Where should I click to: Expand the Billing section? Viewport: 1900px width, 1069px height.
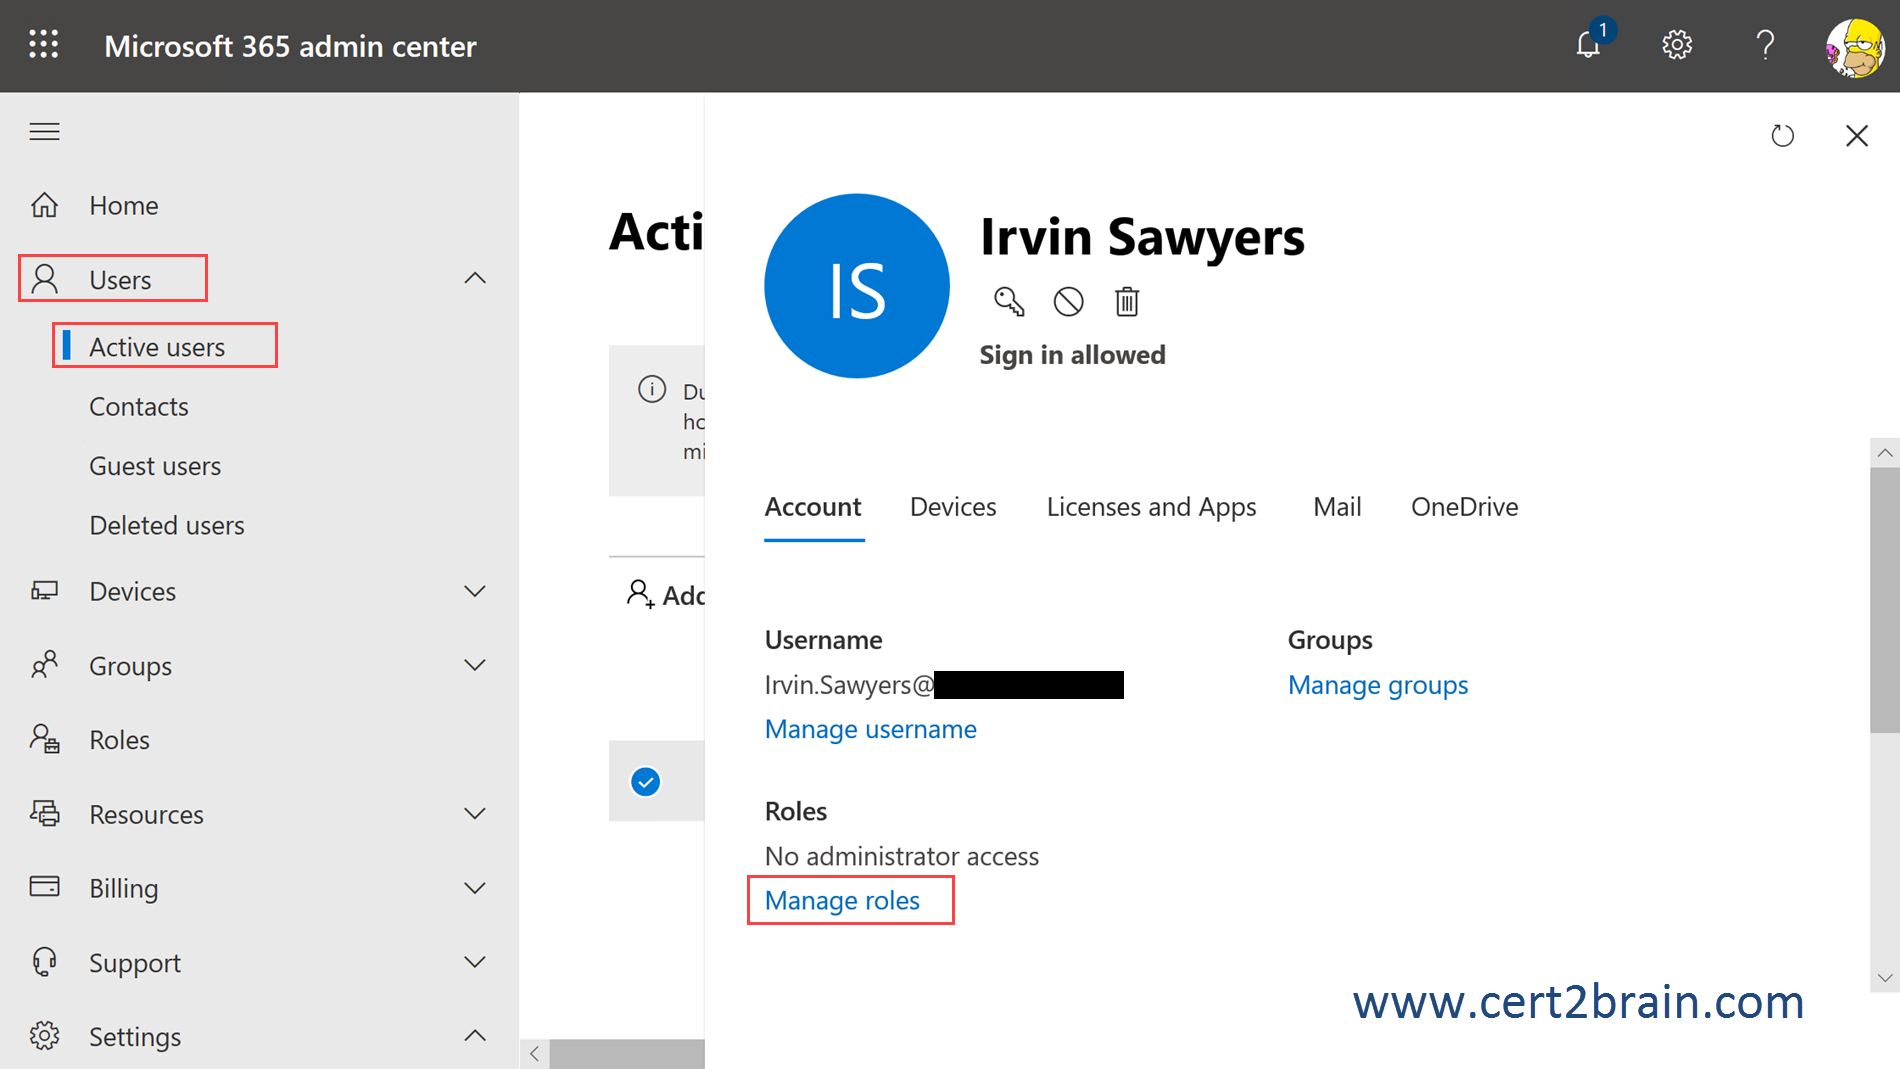(x=475, y=887)
